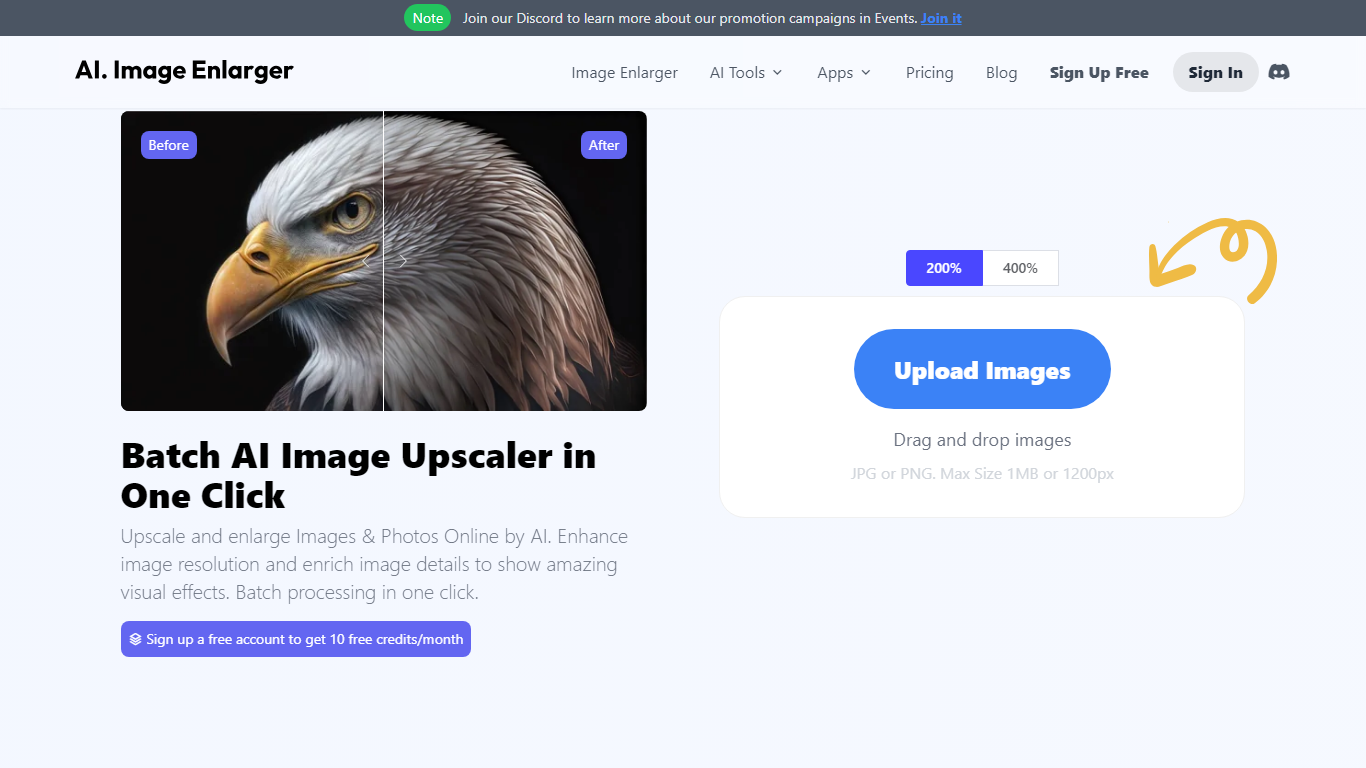Click the layers icon in signup banner

click(x=135, y=639)
